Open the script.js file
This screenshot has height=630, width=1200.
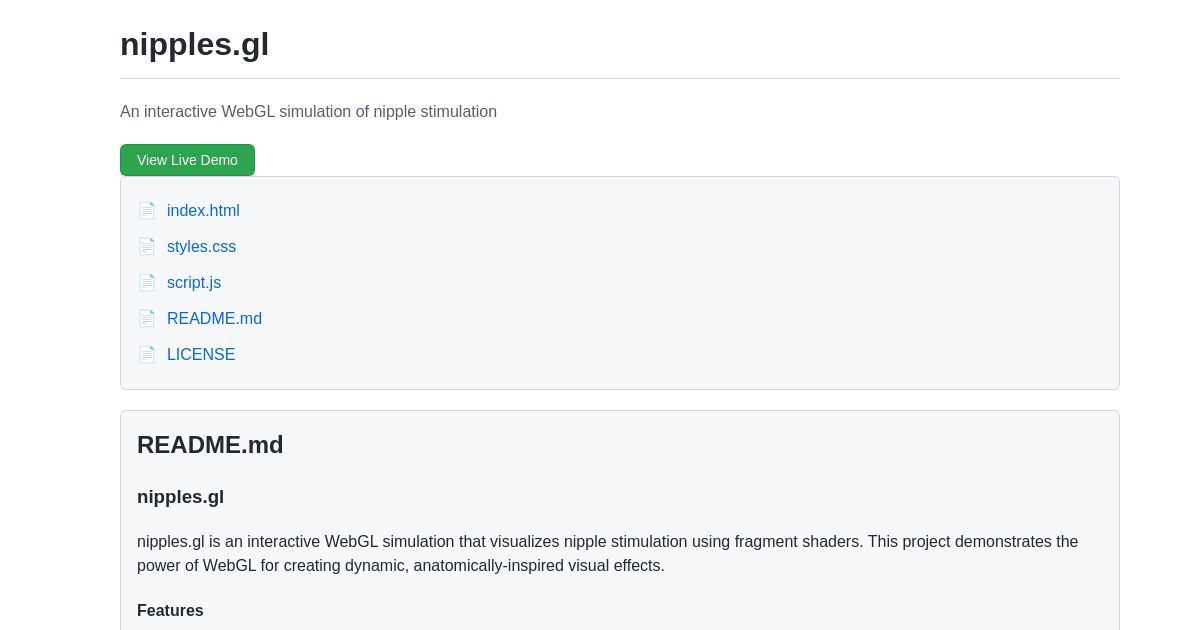[x=193, y=282]
